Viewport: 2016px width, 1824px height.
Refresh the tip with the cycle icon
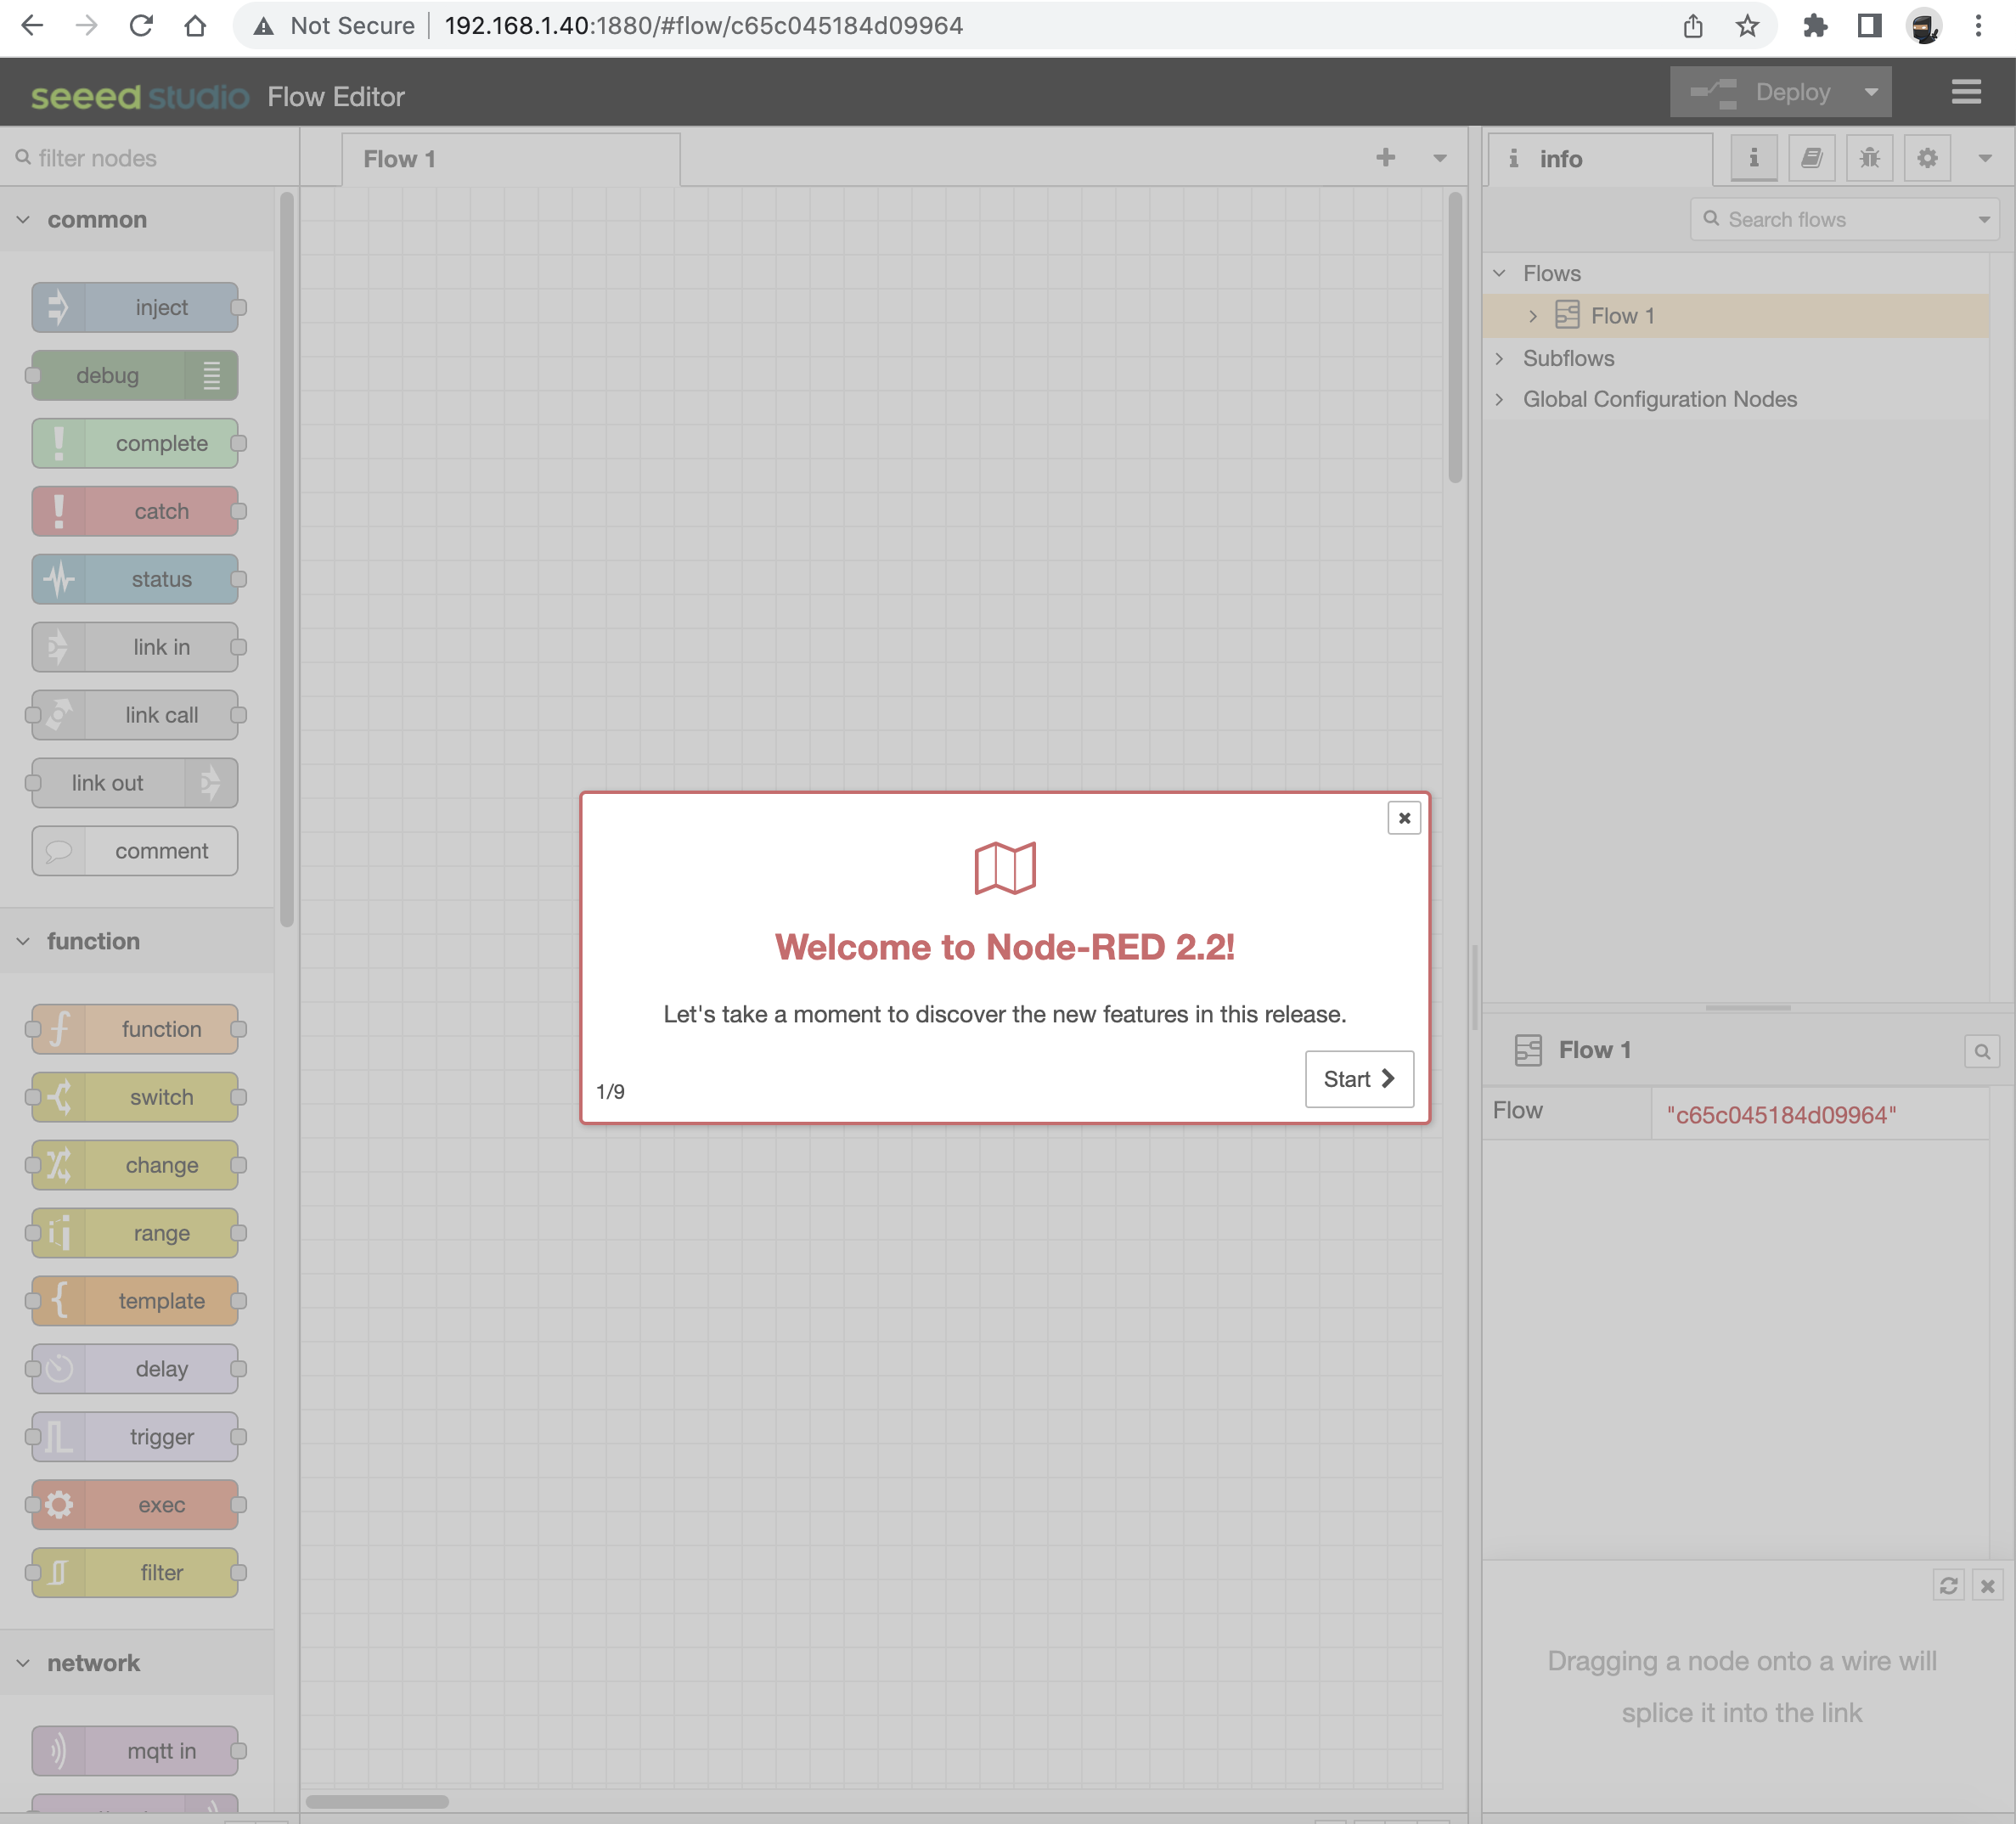coord(1948,1586)
